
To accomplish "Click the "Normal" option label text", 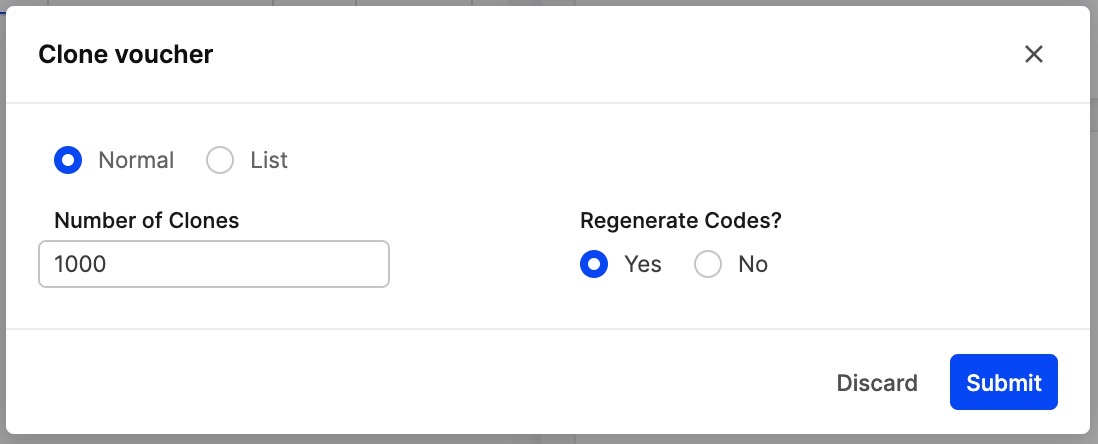I will click(x=136, y=160).
